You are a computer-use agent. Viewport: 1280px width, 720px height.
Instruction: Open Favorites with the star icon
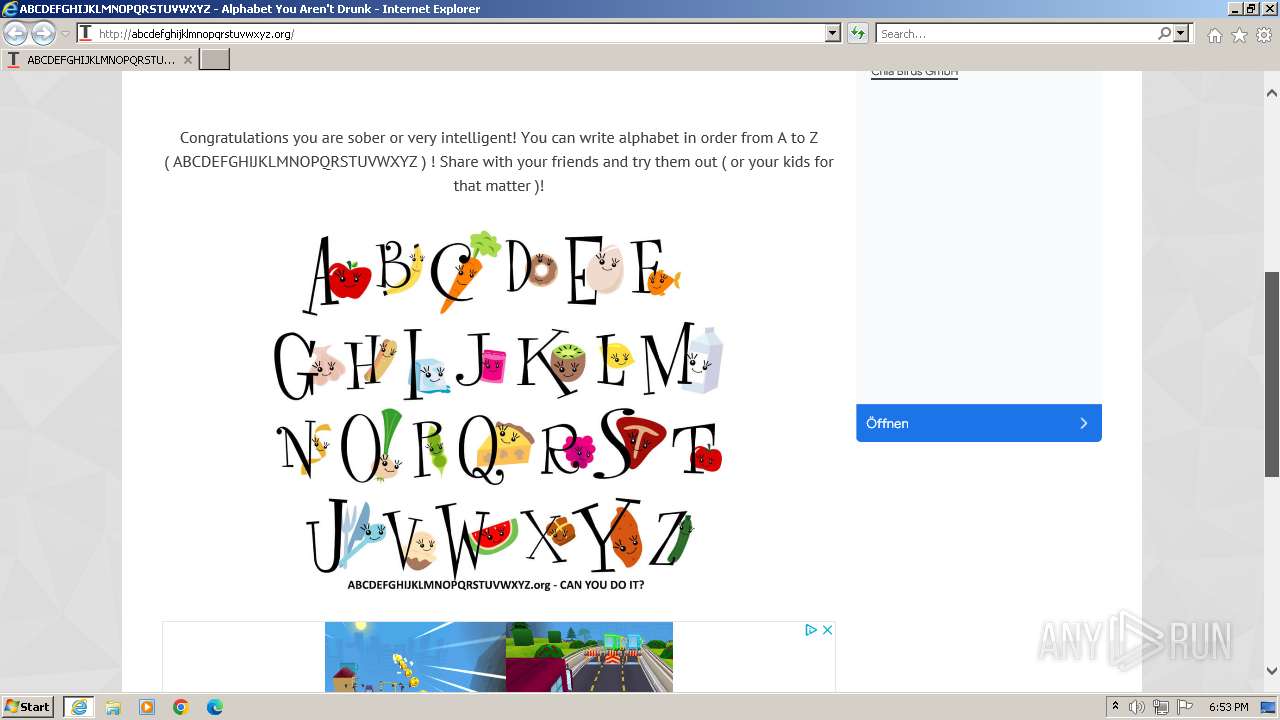(1239, 35)
